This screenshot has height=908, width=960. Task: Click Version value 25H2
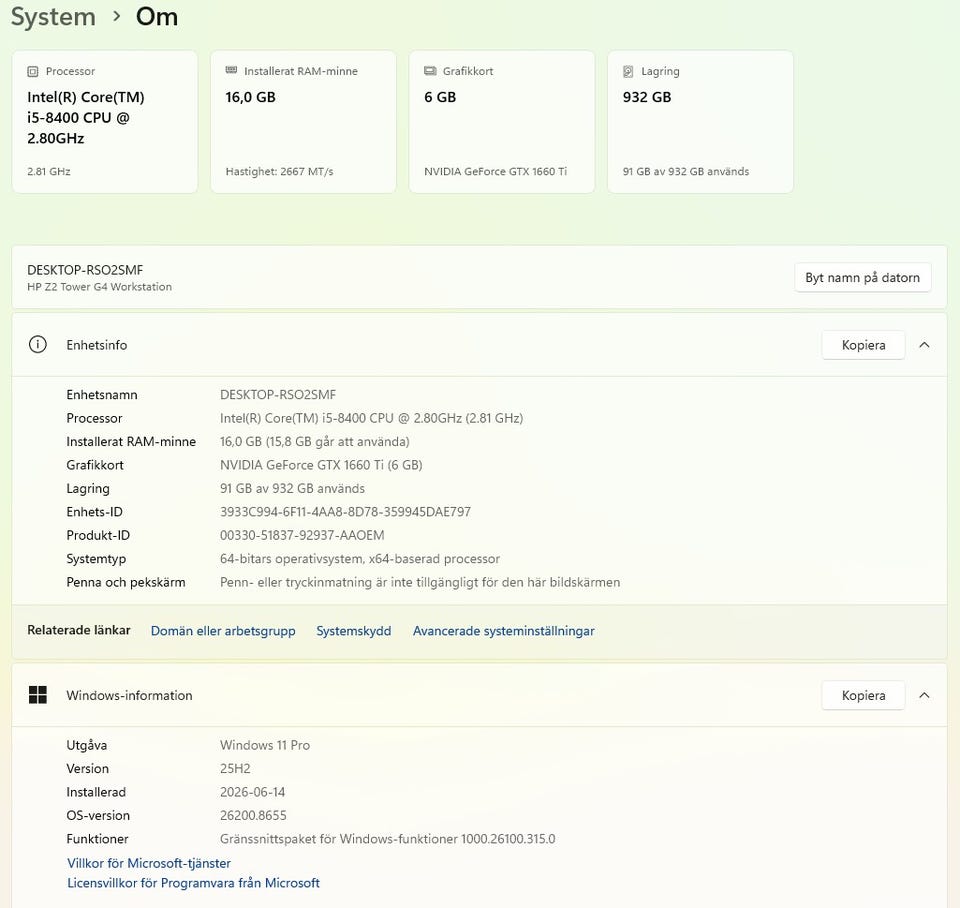[235, 768]
